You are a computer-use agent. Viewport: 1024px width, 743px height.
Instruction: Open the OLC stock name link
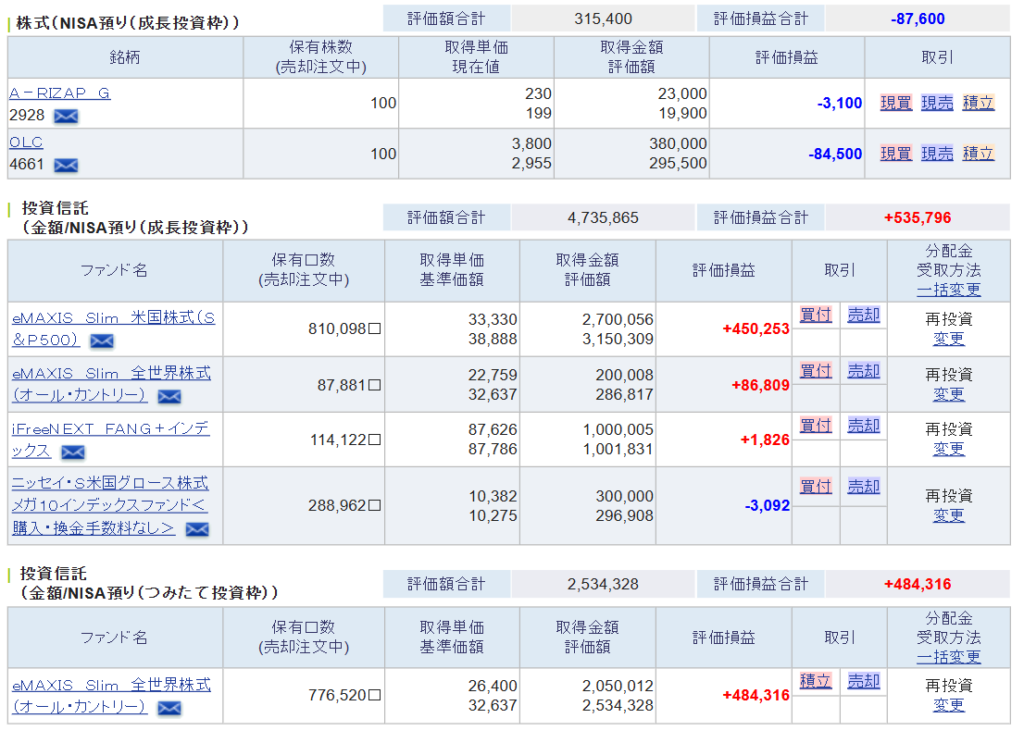click(26, 142)
